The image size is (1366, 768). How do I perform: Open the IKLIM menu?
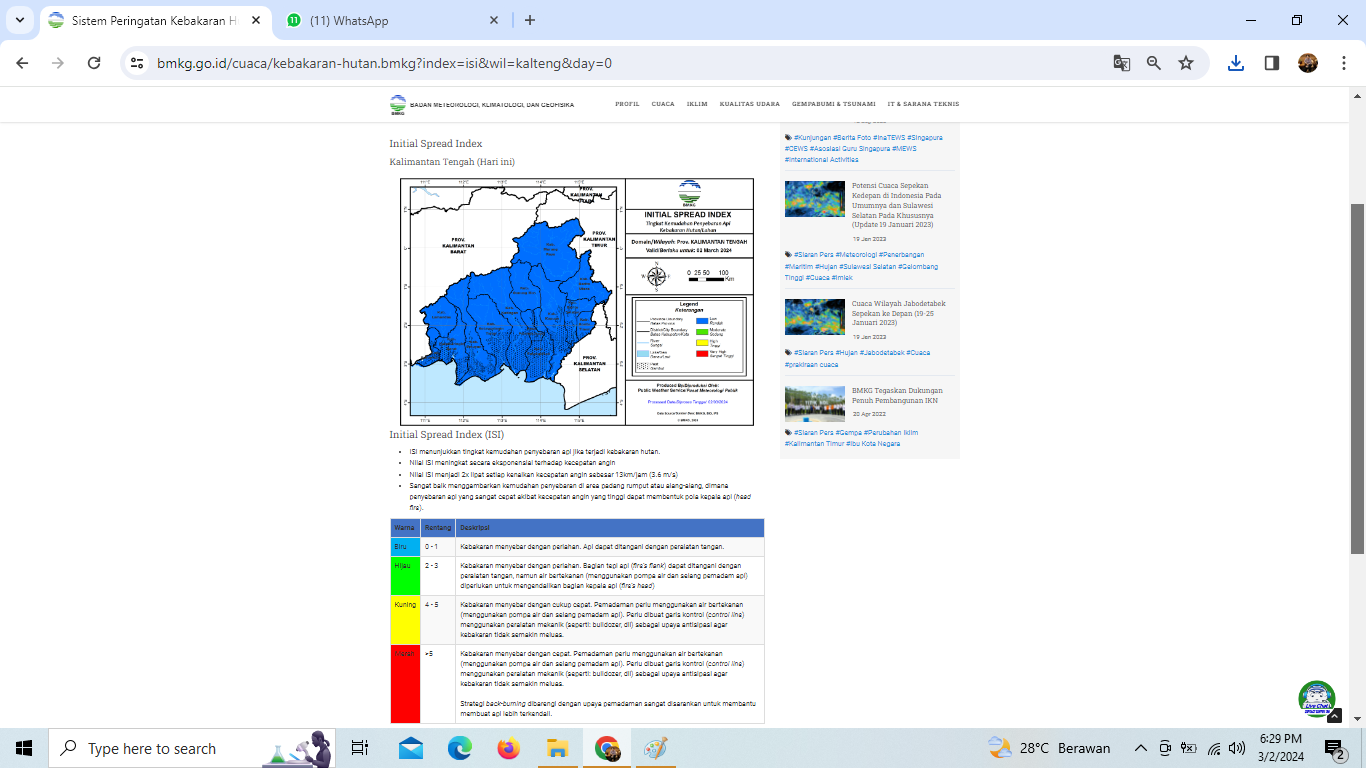coord(697,104)
